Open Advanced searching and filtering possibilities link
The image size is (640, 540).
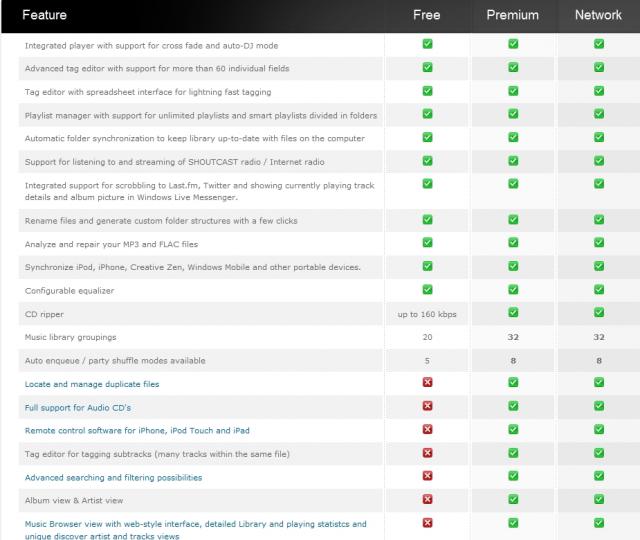(x=113, y=478)
